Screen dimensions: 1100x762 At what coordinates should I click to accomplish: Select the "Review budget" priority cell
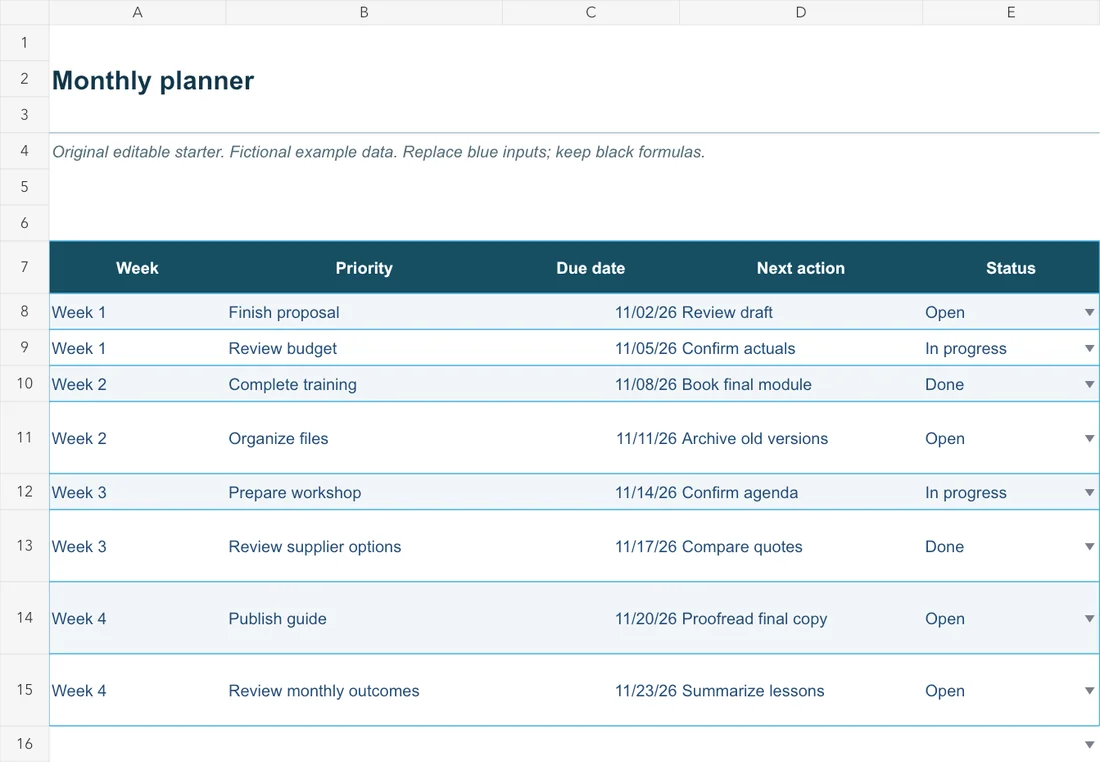coord(364,349)
